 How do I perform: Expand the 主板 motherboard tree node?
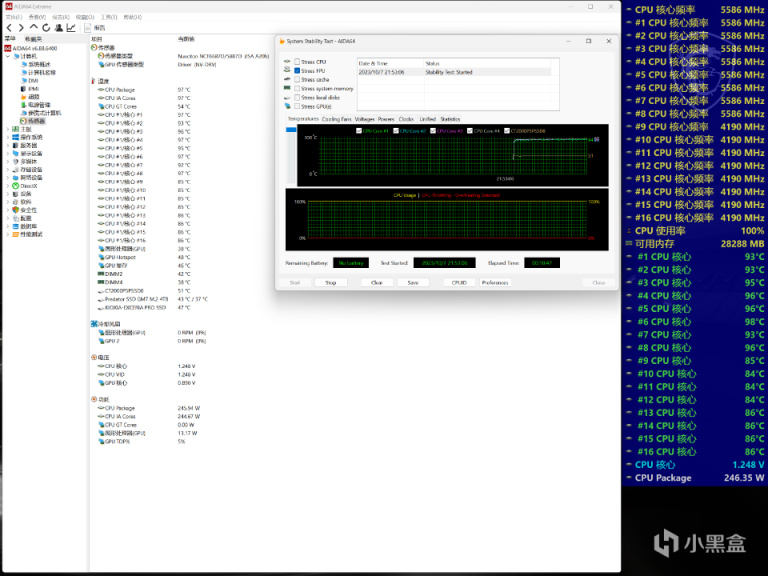[x=8, y=129]
